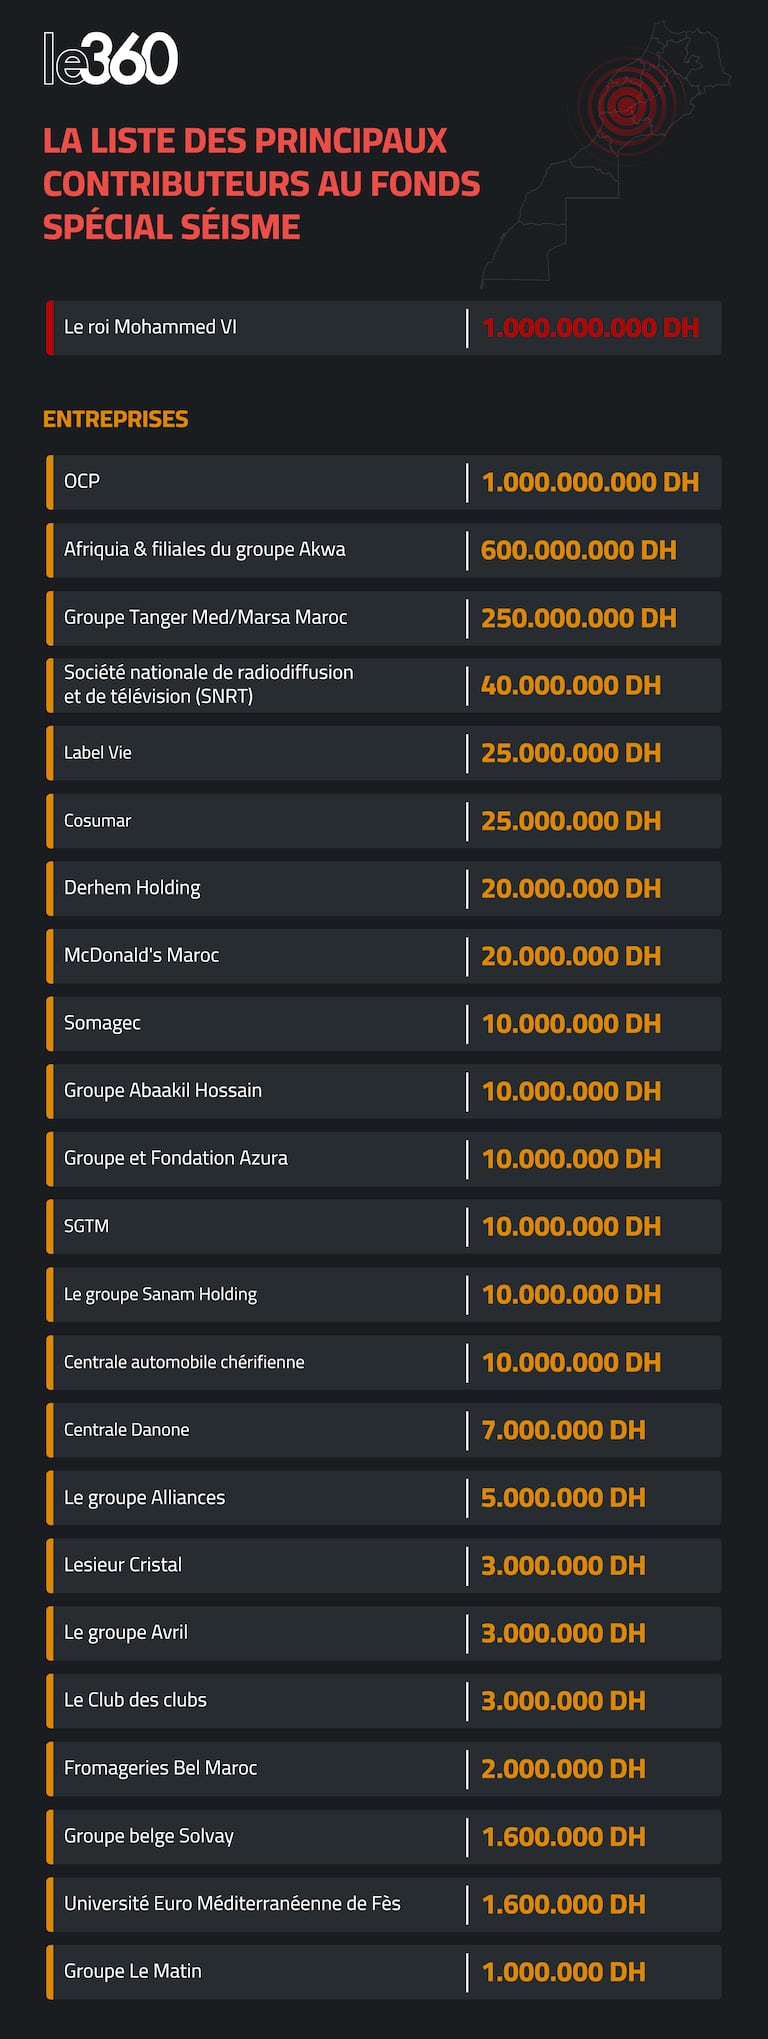
Task: Click Afriquia & filiales du groupe Akwa
Action: (204, 549)
